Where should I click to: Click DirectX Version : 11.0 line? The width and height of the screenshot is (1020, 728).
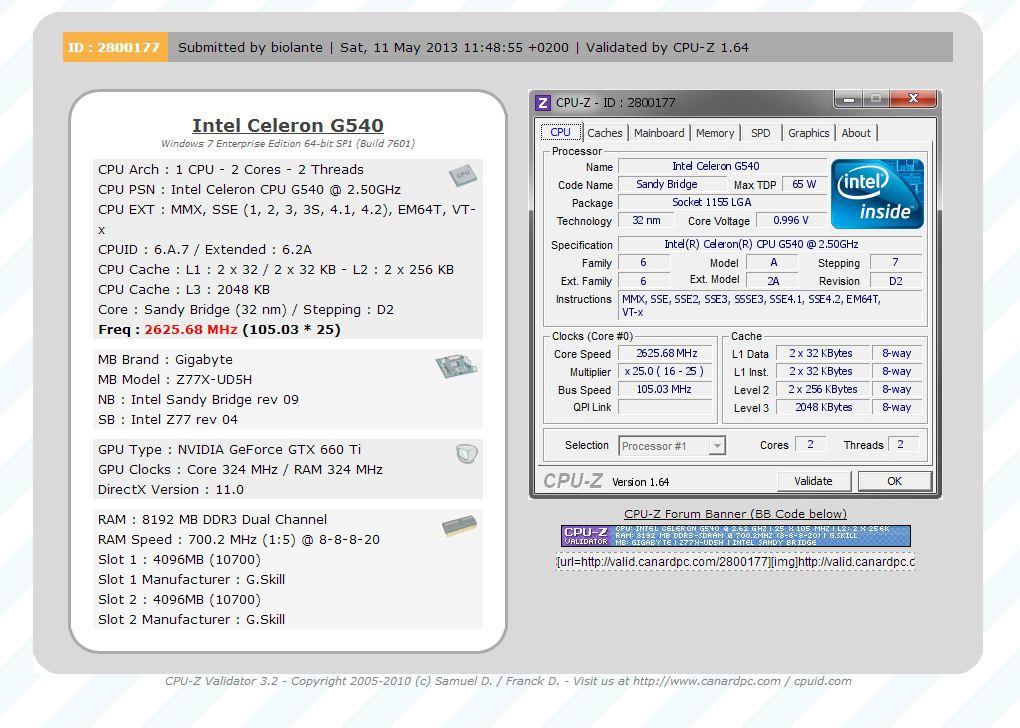click(170, 490)
